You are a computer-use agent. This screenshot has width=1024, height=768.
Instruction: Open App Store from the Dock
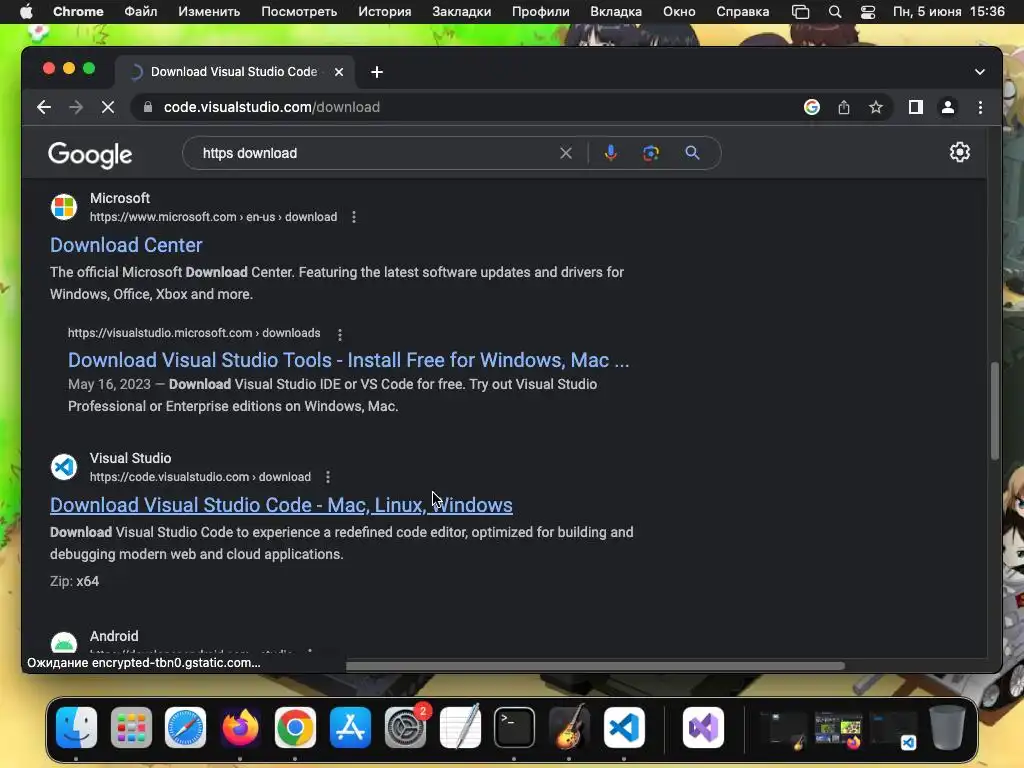pos(350,727)
